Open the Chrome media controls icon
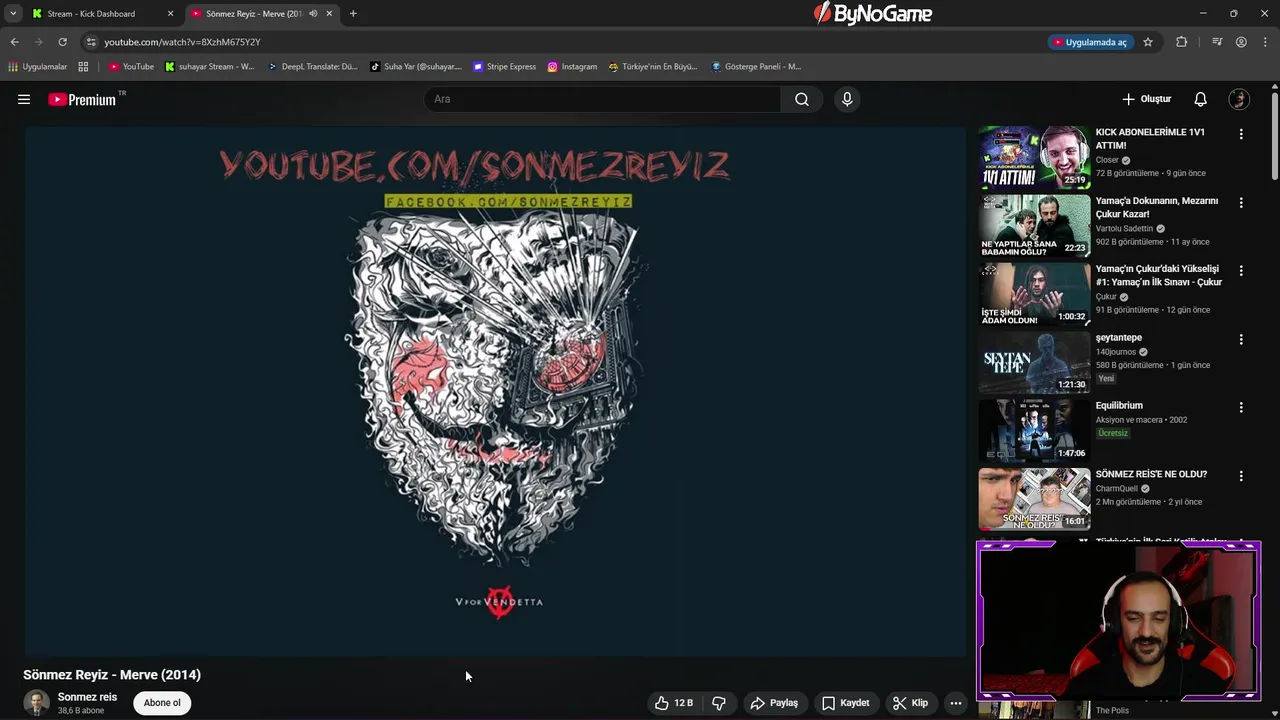 (1217, 42)
